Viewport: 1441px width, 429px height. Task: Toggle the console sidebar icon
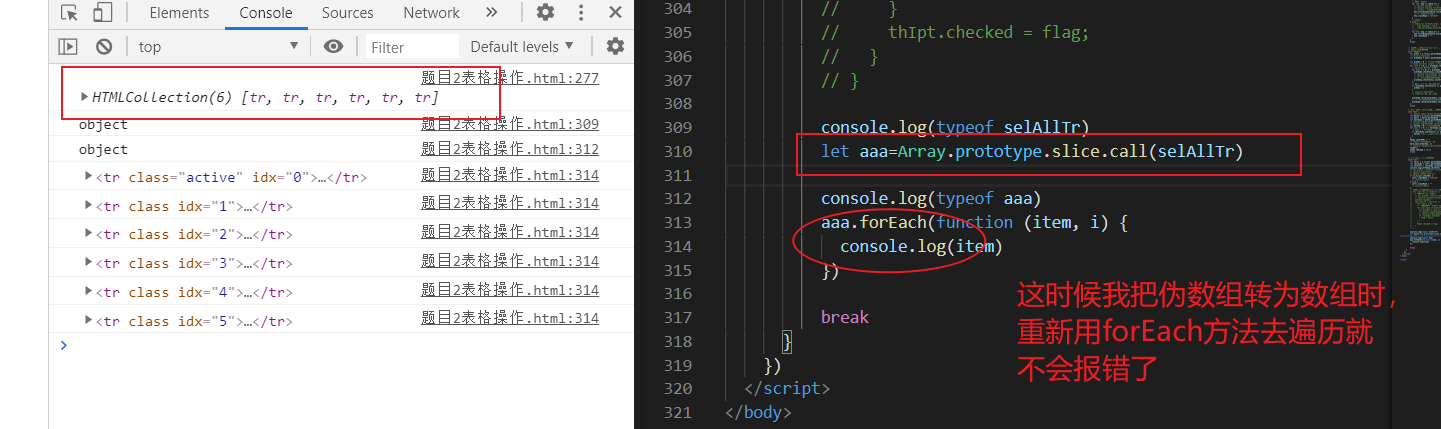pos(68,46)
